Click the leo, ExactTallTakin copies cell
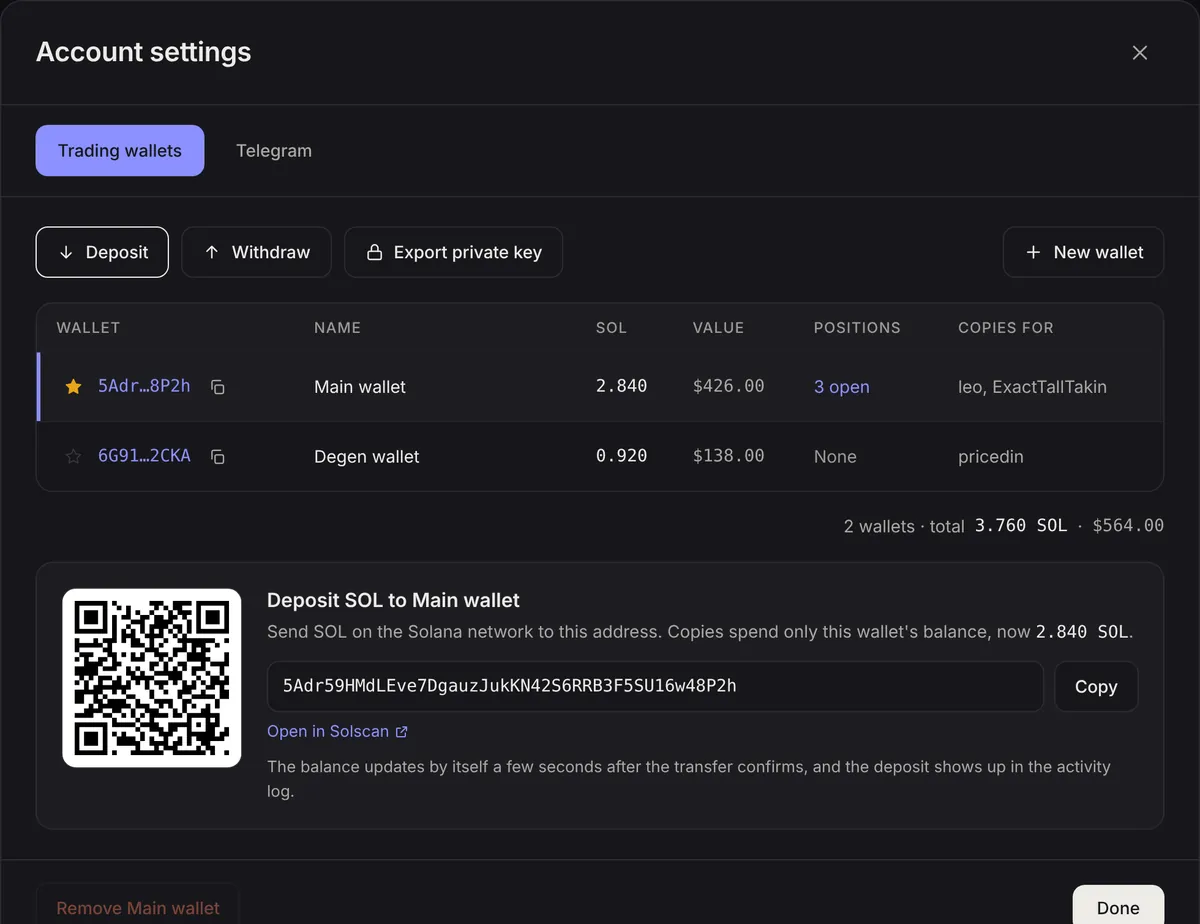This screenshot has width=1200, height=924. [x=1032, y=386]
